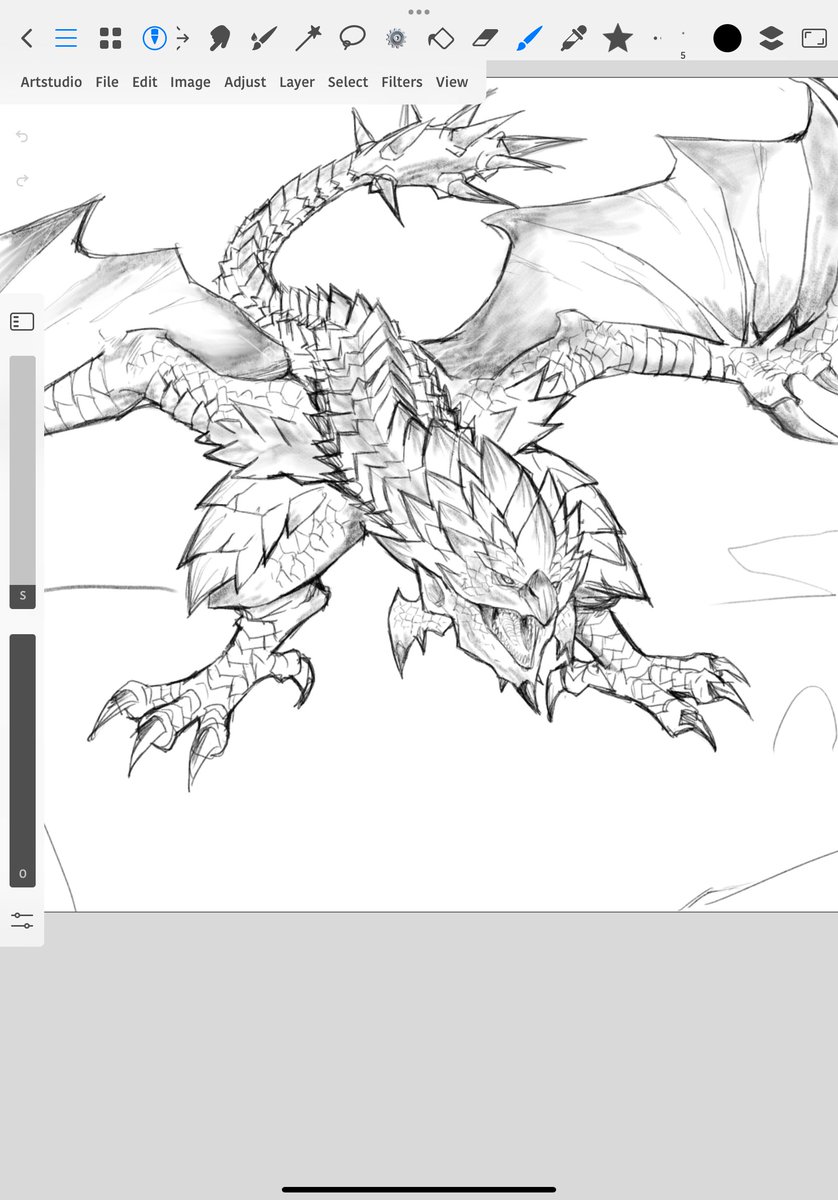This screenshot has height=1200, width=838.
Task: Open the black current color swatch
Action: point(727,39)
